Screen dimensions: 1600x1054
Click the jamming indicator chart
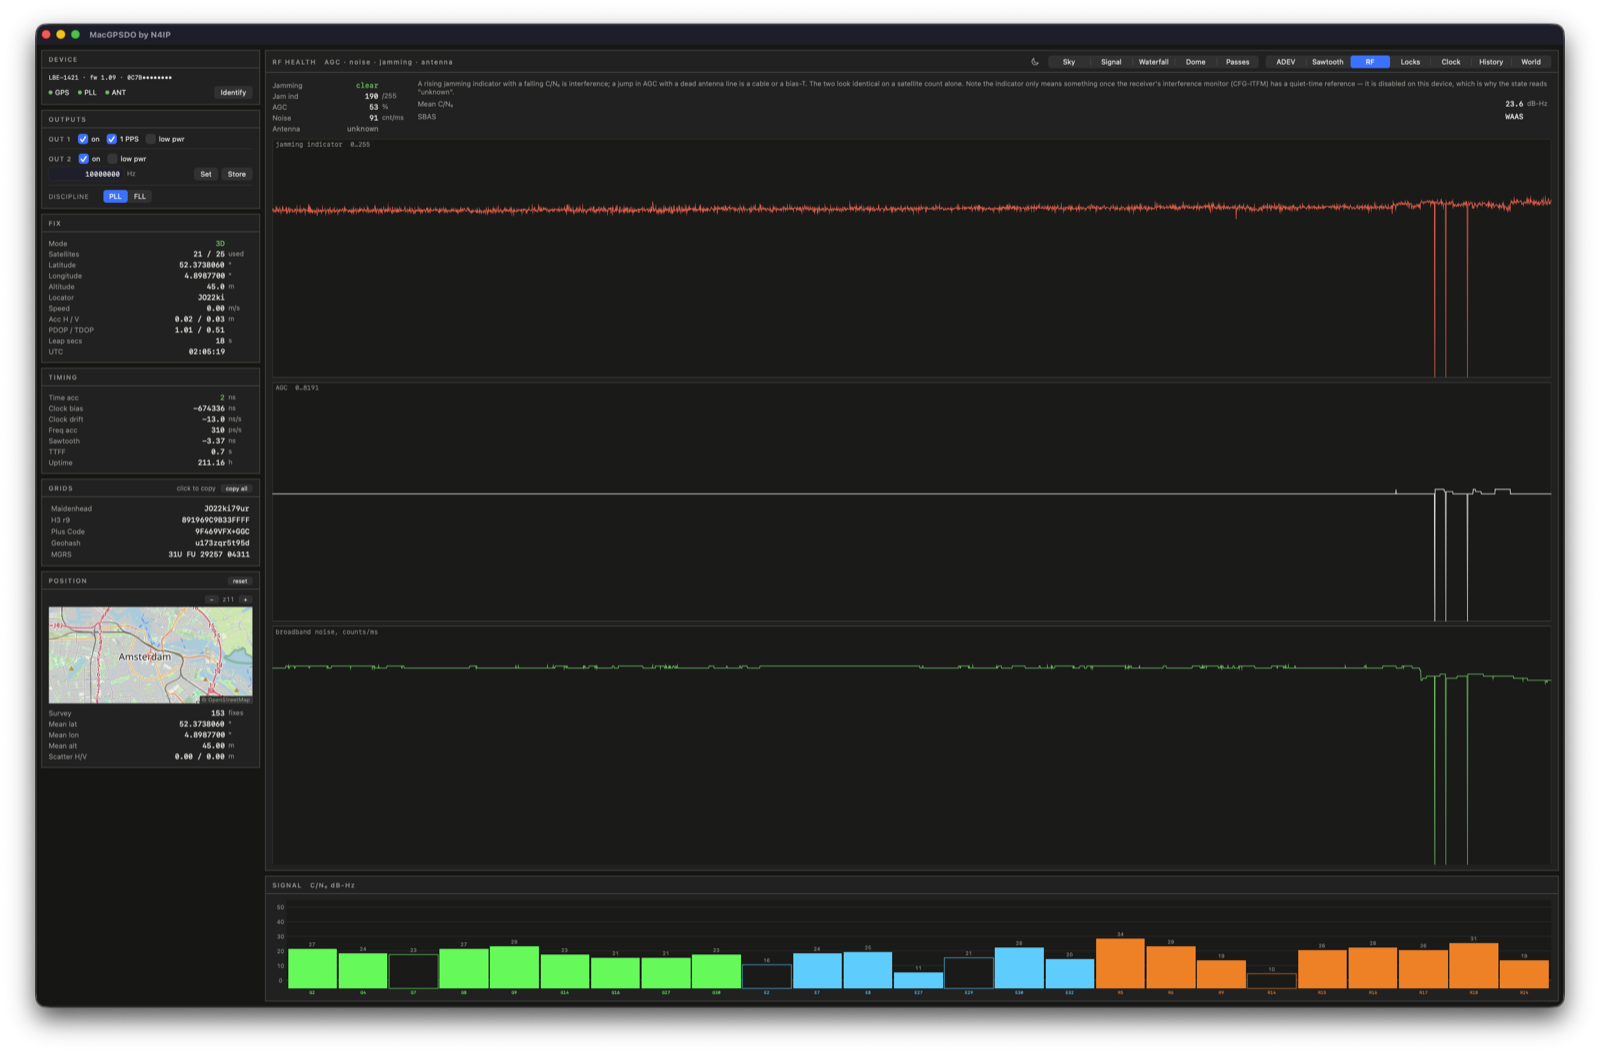pyautogui.click(x=912, y=258)
